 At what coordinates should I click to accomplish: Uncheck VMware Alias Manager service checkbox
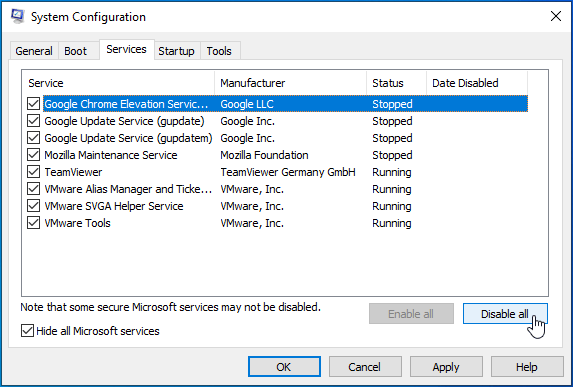click(34, 189)
